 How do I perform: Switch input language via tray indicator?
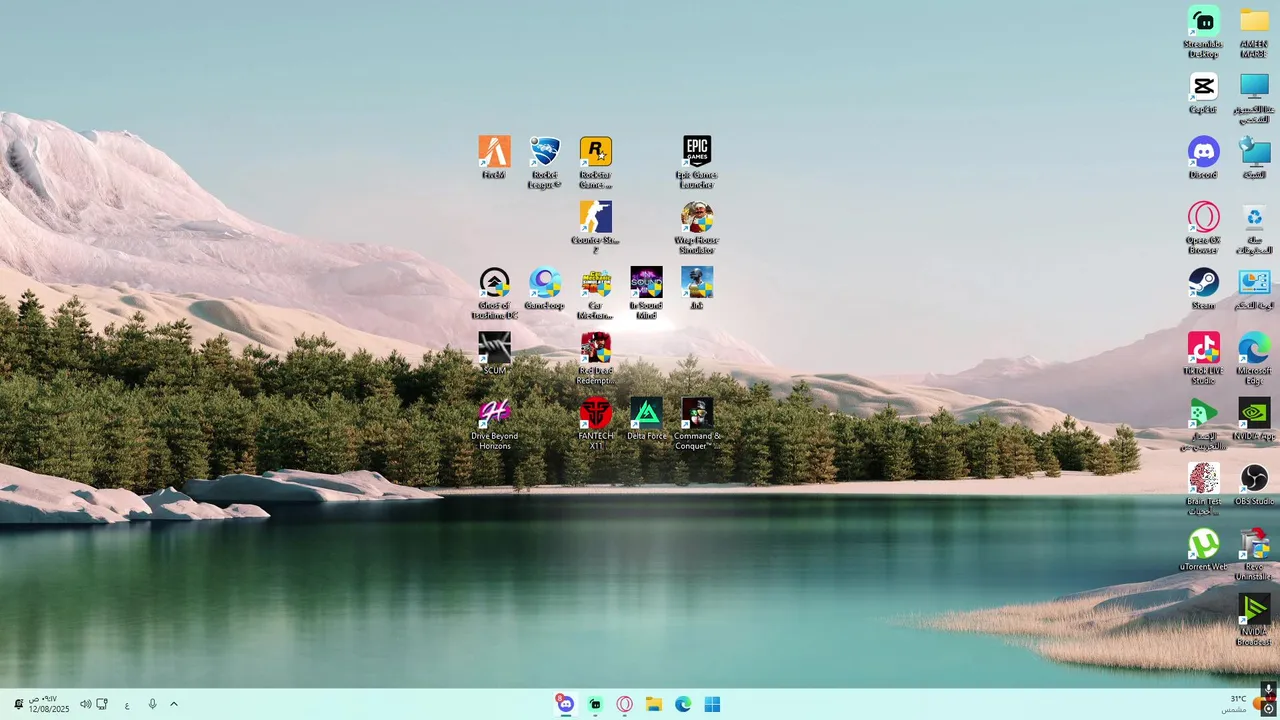pos(127,704)
